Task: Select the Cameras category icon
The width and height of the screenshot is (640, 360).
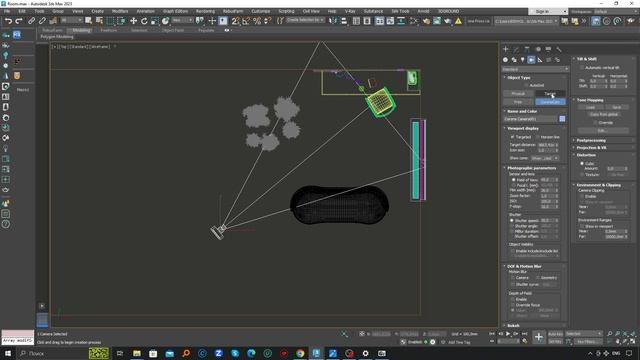Action: coord(531,60)
